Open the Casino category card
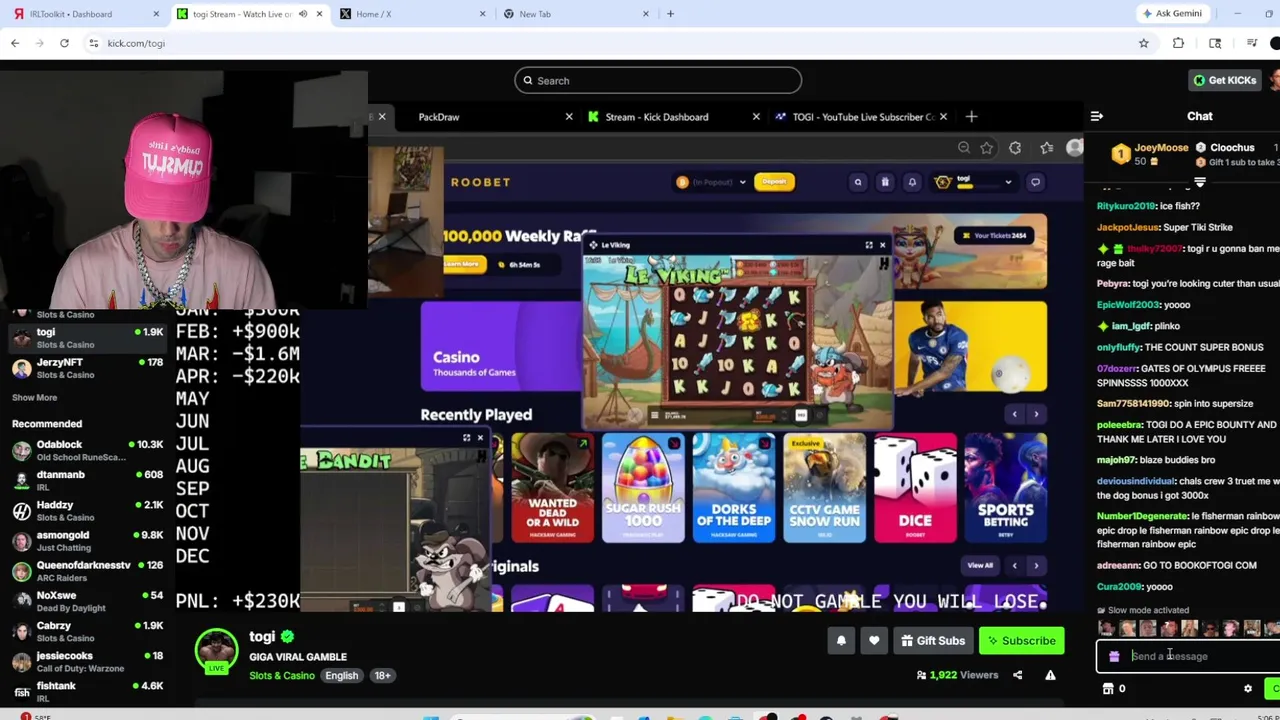 [x=500, y=347]
